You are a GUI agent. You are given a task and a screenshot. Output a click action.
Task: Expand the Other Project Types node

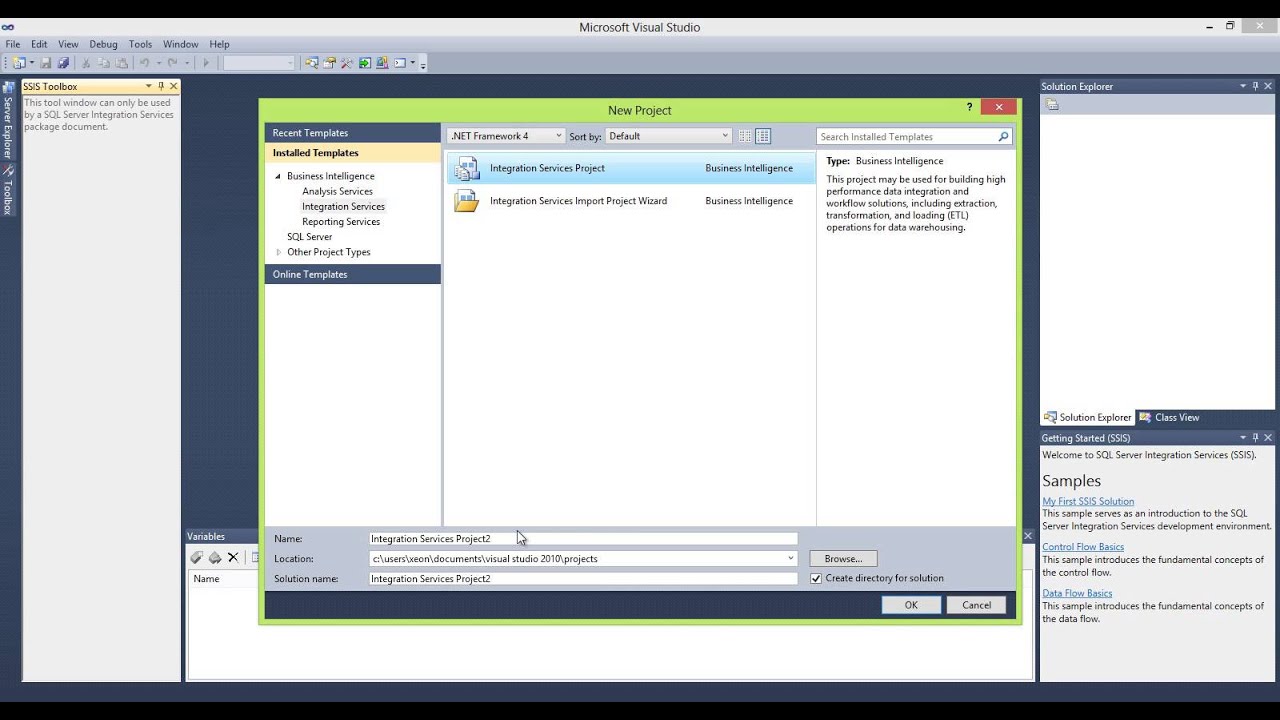279,252
